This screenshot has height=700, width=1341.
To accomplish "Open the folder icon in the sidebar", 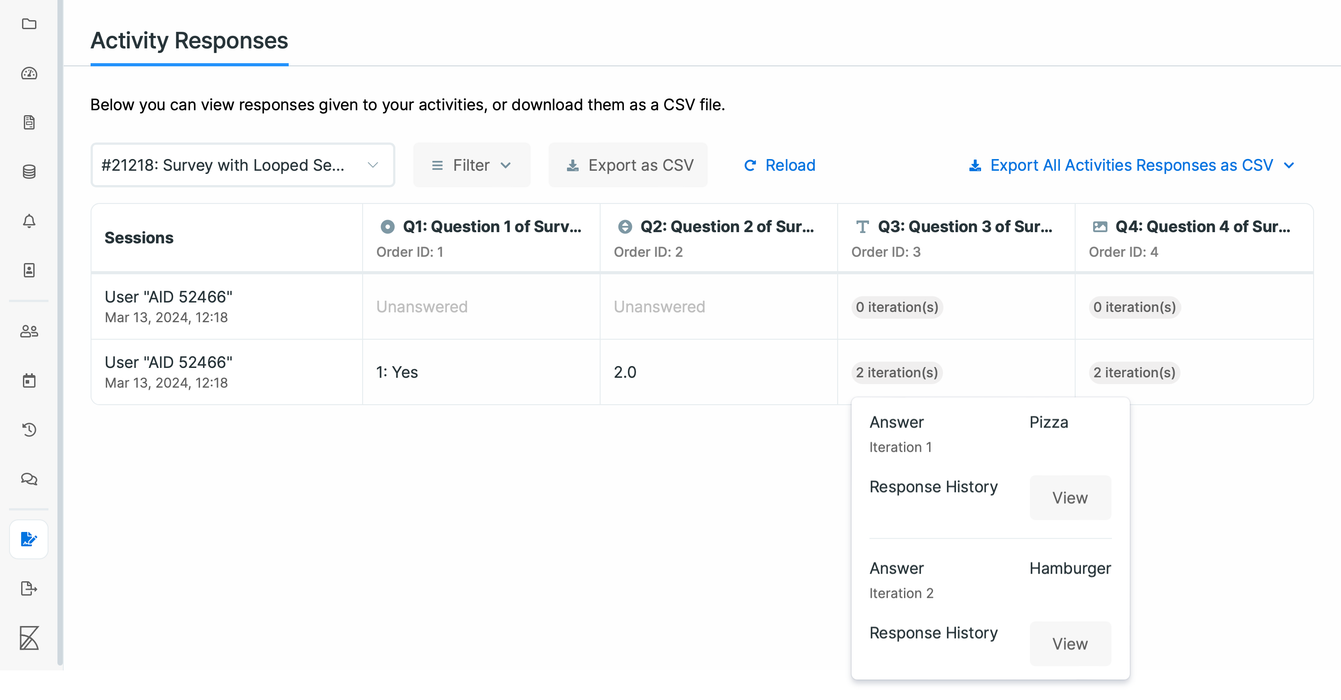I will 28,24.
